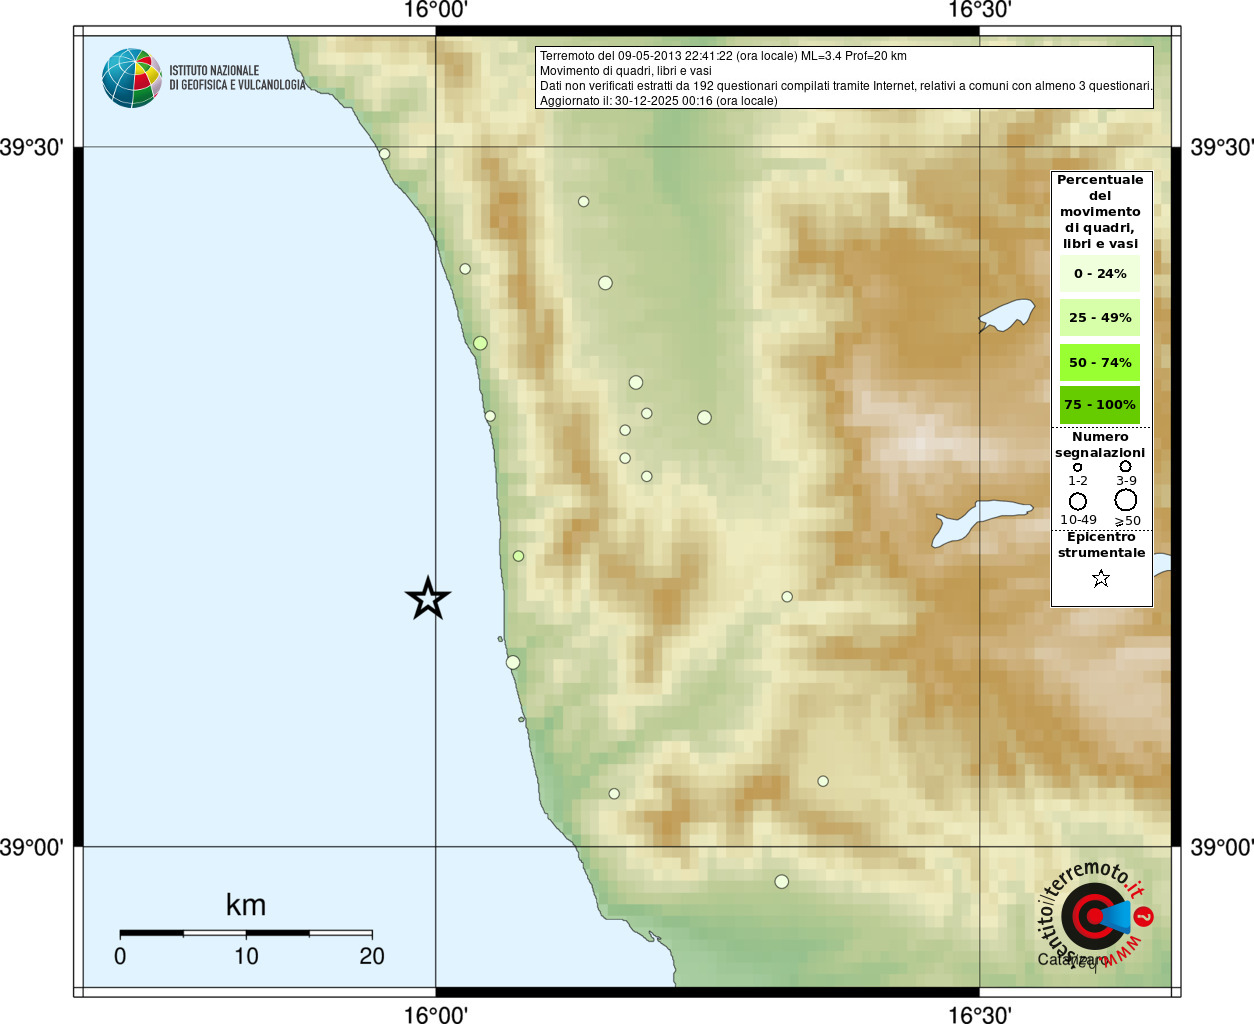Click the haisentitoilterremoto.it target logo
1254x1024 pixels.
pyautogui.click(x=1094, y=915)
